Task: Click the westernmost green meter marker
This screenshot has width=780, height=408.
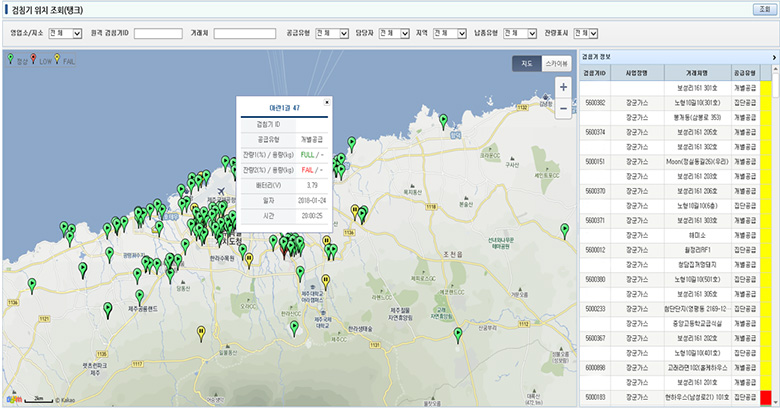Action: (x=31, y=286)
